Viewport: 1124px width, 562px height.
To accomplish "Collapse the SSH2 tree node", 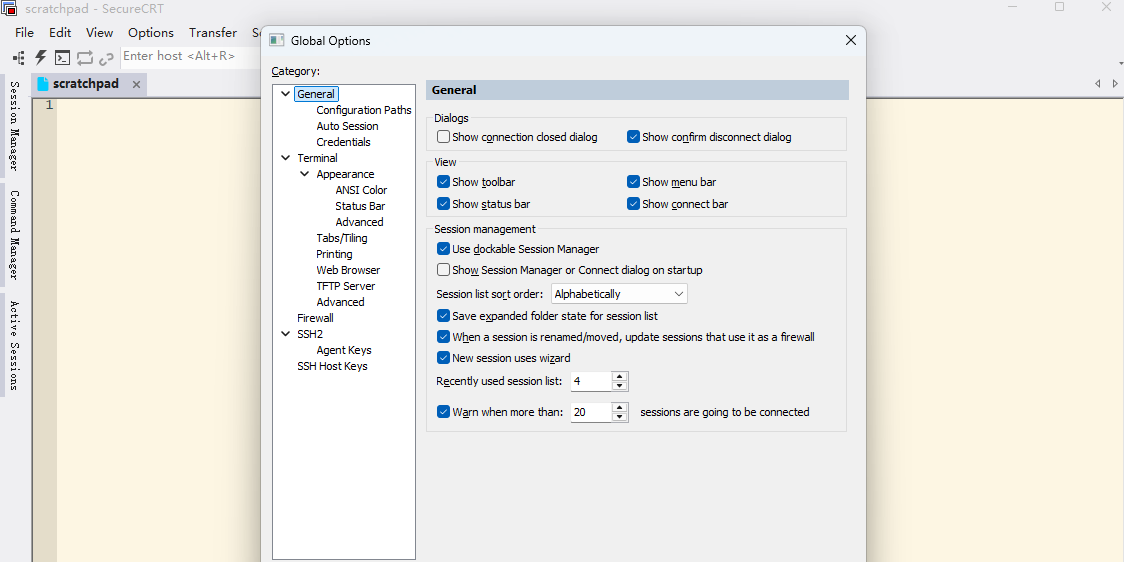I will (285, 334).
